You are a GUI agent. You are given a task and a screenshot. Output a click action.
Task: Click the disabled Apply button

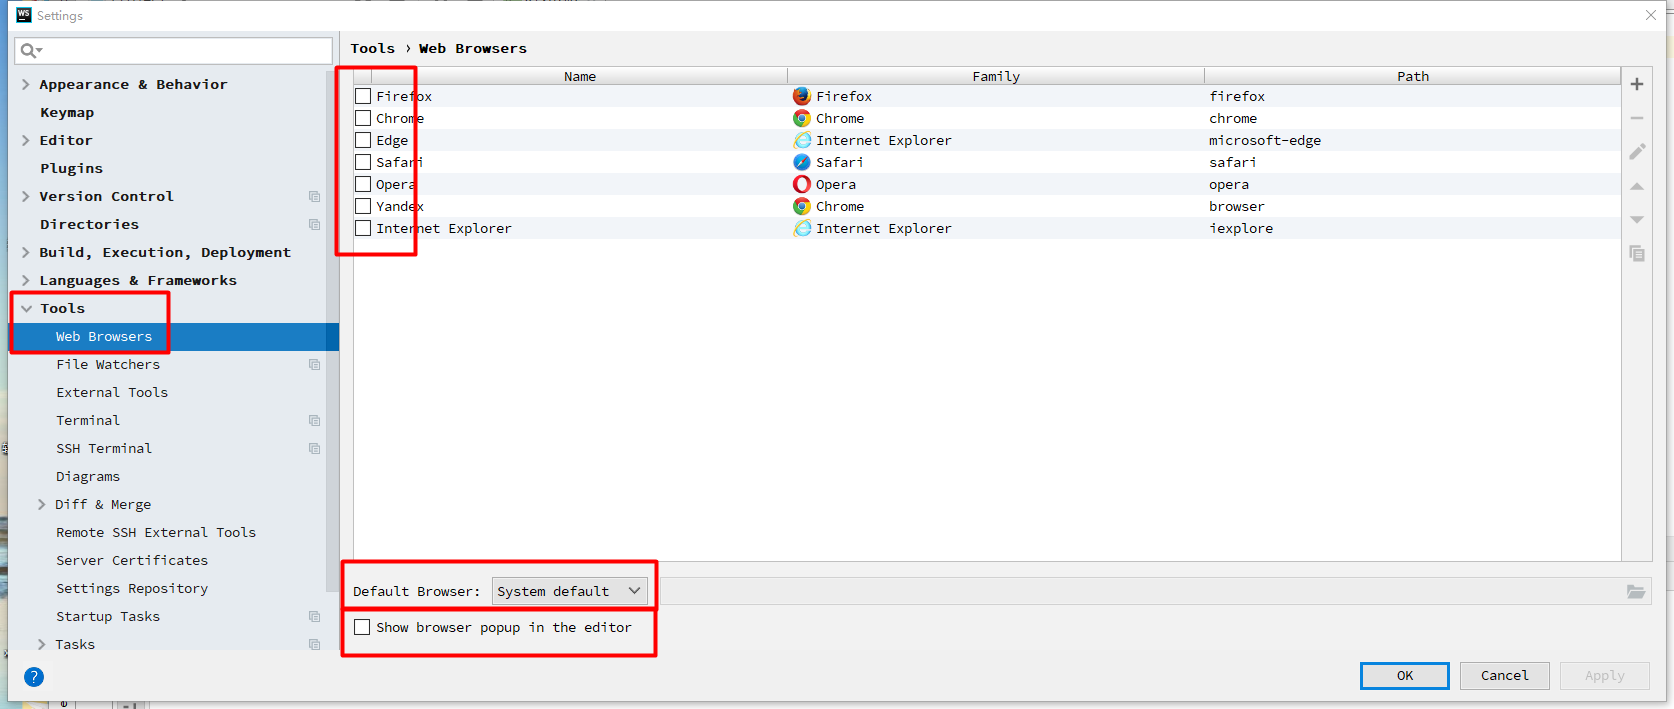(1605, 676)
